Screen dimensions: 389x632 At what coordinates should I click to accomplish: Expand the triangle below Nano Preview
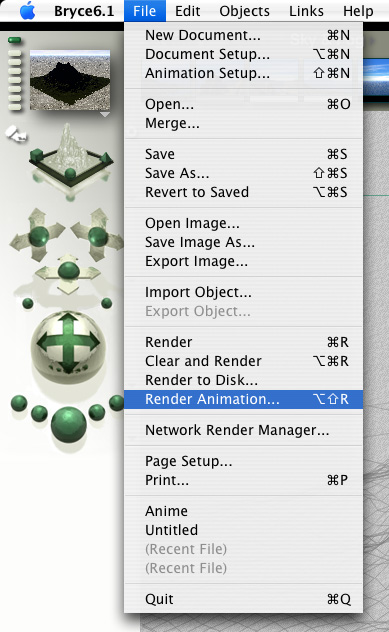(105, 115)
